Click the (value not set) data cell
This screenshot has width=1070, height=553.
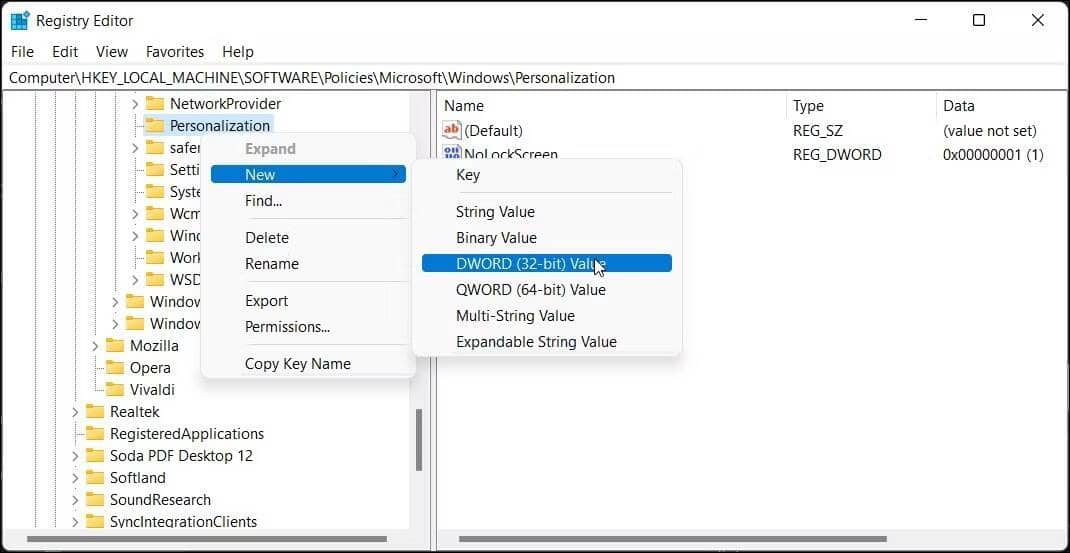pyautogui.click(x=989, y=130)
